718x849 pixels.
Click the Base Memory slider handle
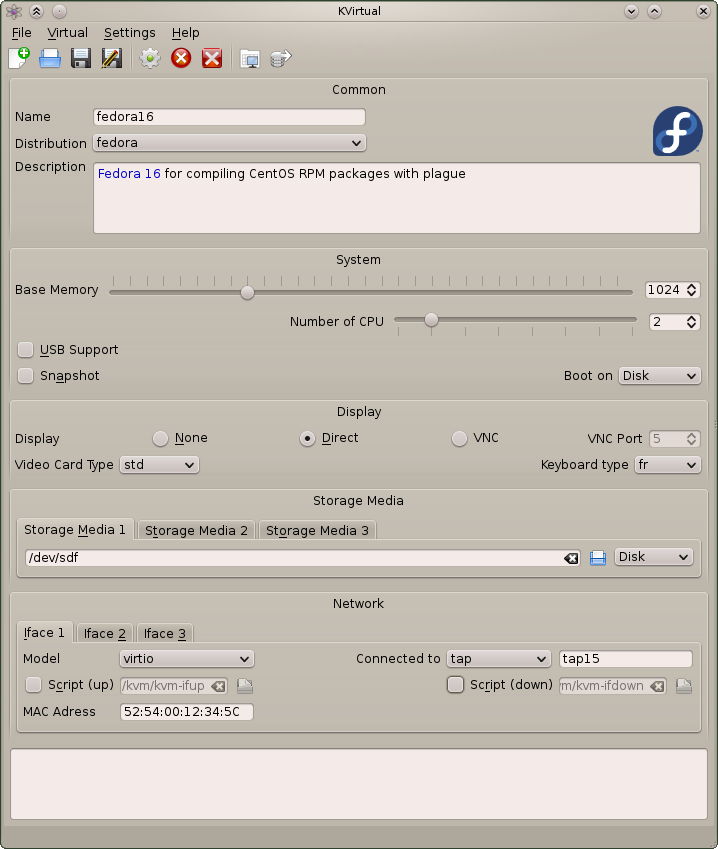[247, 292]
